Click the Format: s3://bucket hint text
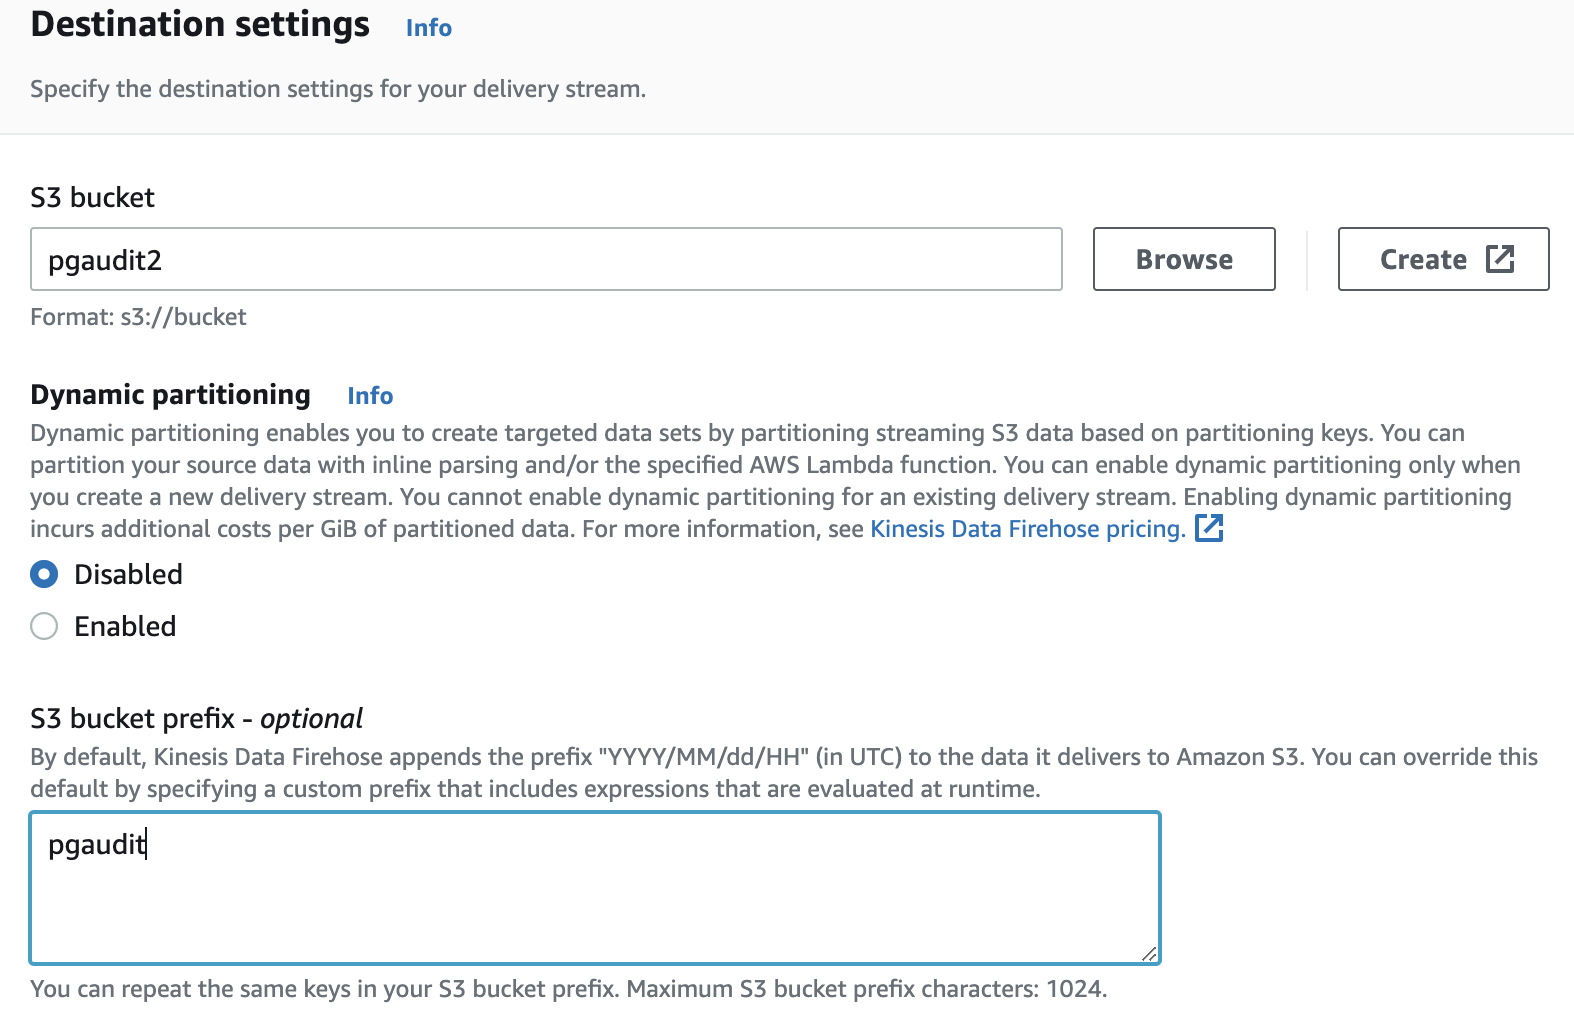Image resolution: width=1574 pixels, height=1016 pixels. coord(138,317)
